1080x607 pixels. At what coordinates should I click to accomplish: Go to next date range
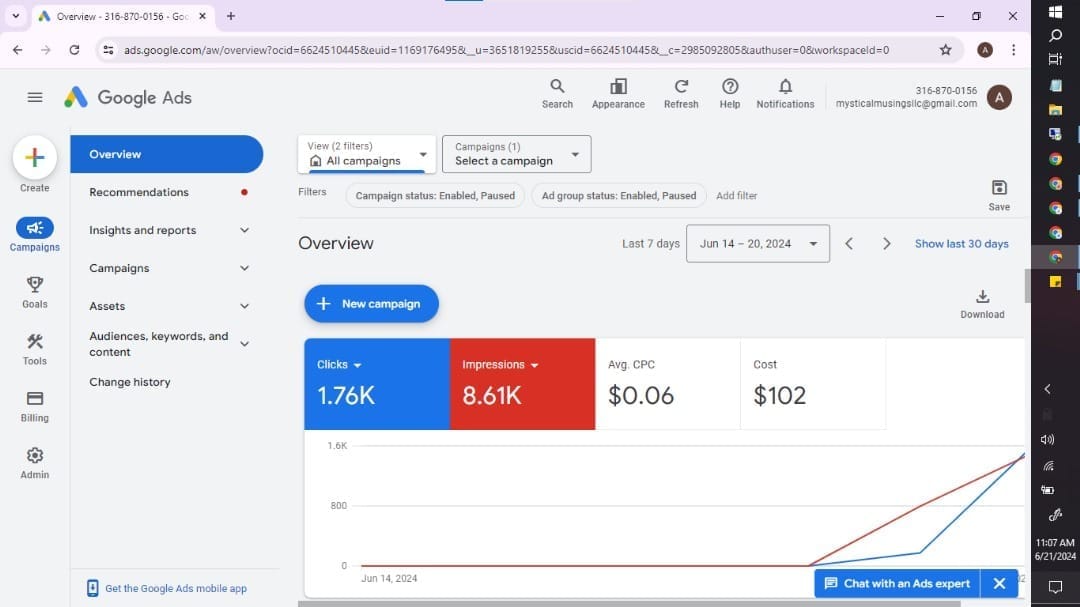click(886, 243)
